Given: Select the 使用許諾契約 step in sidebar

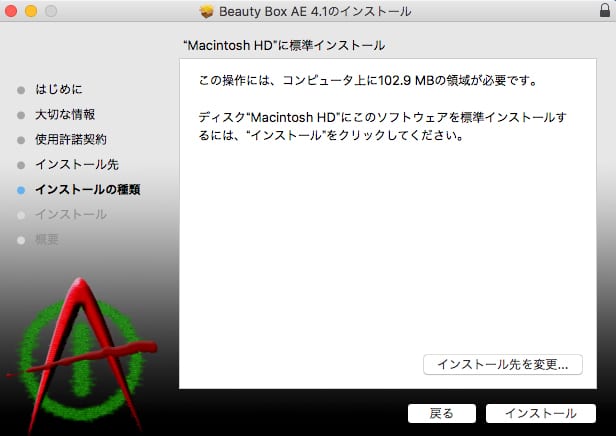Looking at the screenshot, I should click(71, 139).
